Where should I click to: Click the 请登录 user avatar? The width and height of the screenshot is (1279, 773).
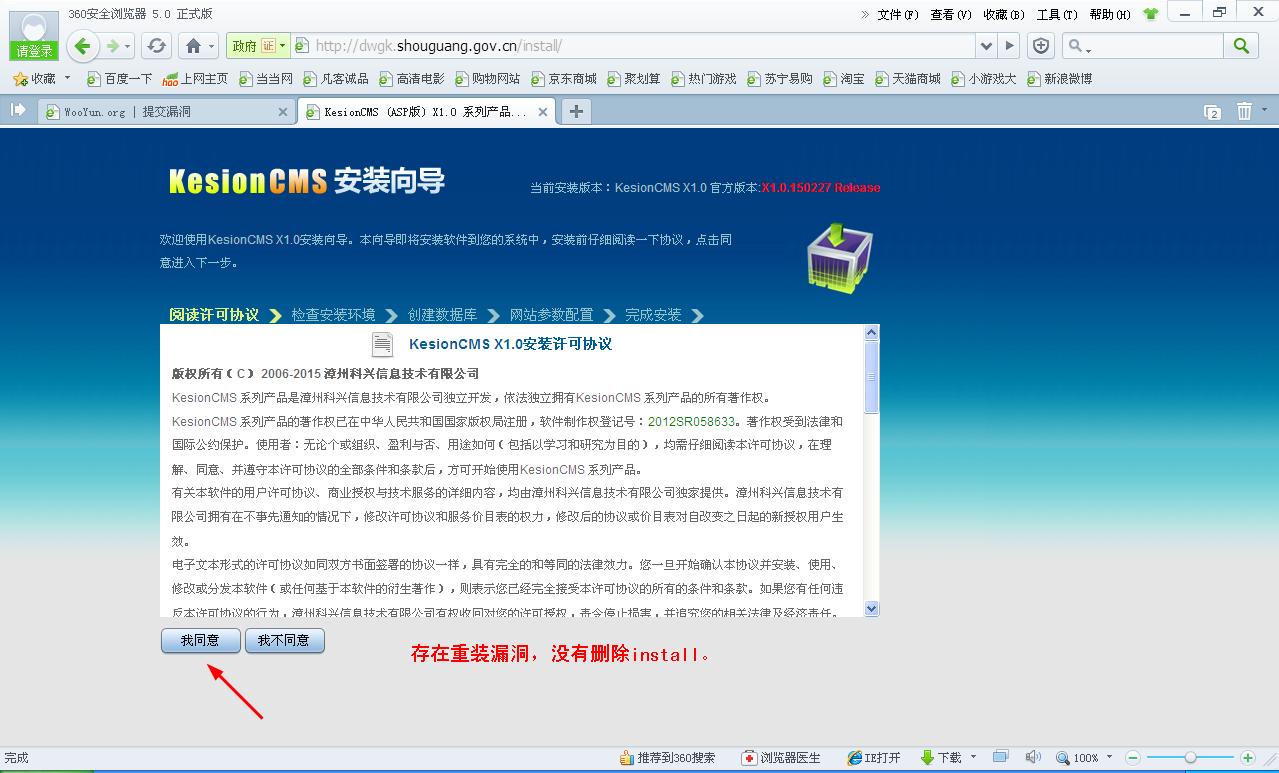pyautogui.click(x=34, y=35)
